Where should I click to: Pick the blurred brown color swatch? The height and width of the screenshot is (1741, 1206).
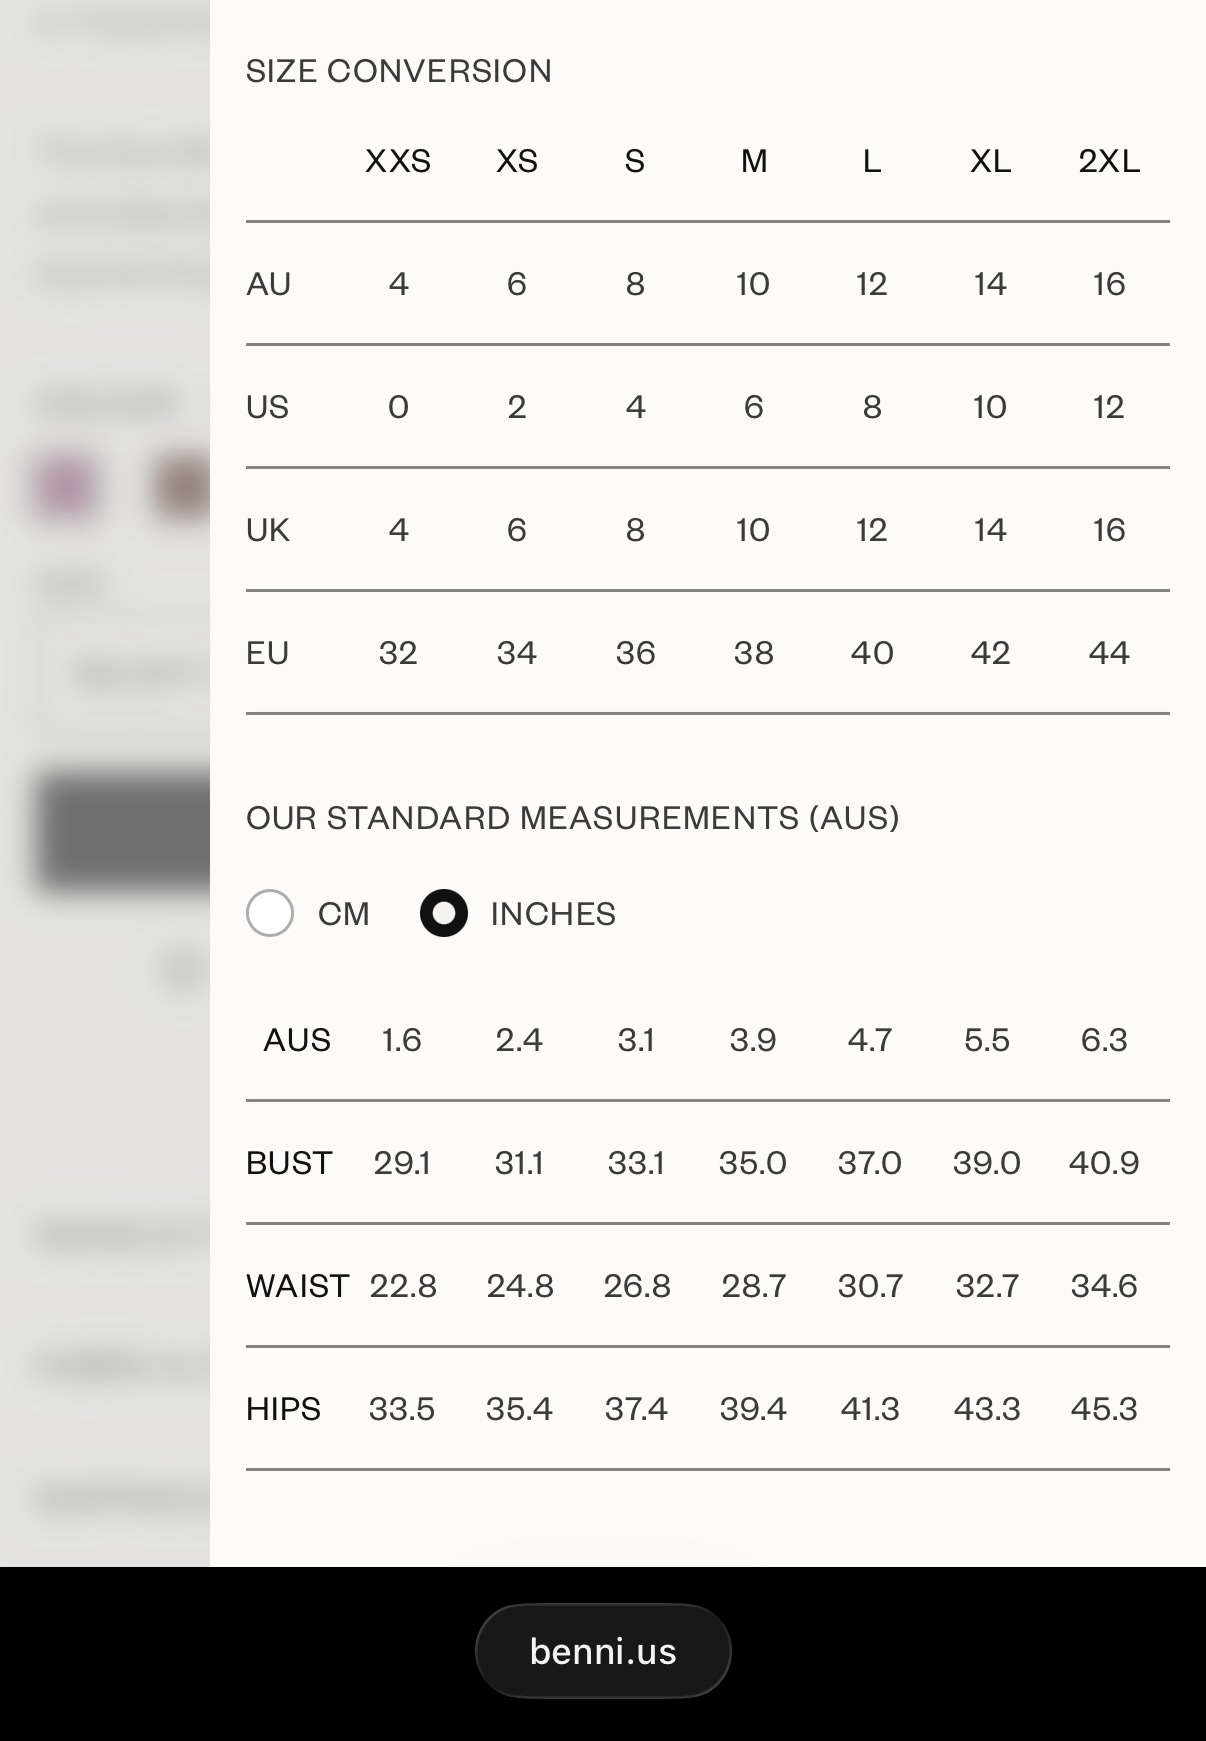click(183, 487)
